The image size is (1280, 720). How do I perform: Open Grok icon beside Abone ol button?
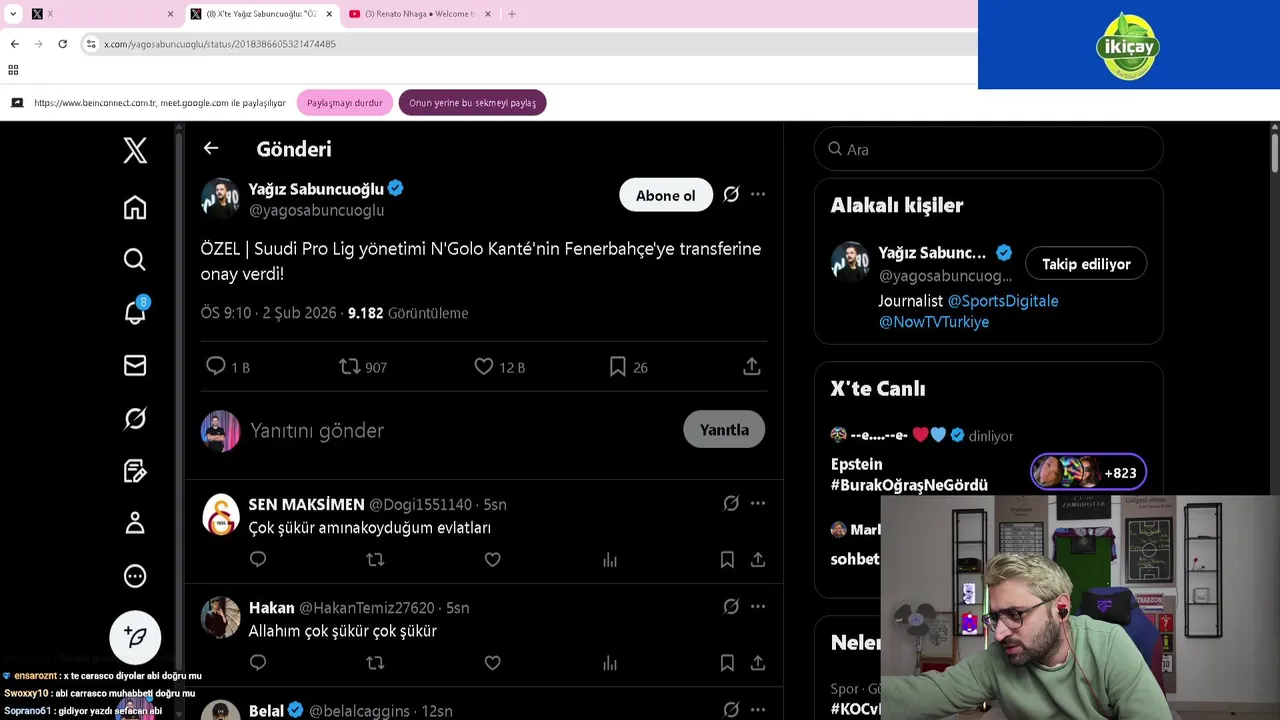[x=731, y=195]
